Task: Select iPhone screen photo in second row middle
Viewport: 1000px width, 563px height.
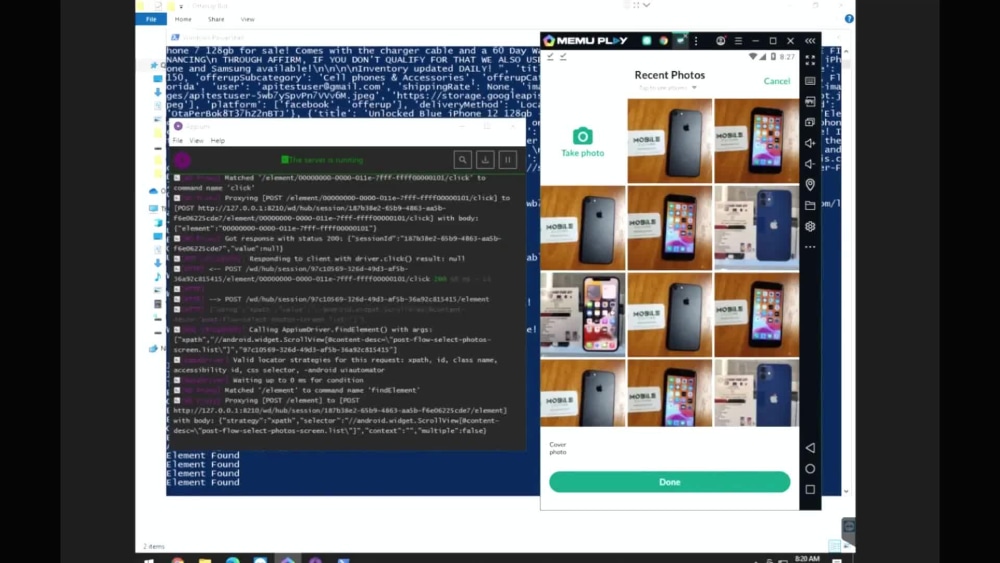Action: (x=670, y=228)
